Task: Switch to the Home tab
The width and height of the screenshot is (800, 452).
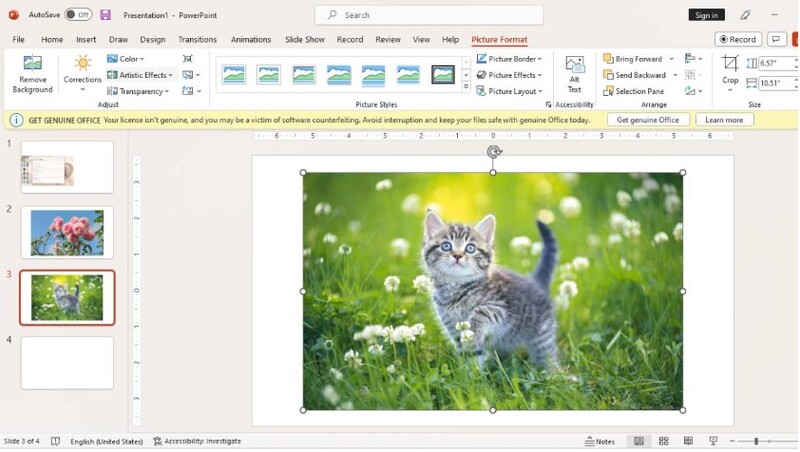Action: click(x=52, y=39)
